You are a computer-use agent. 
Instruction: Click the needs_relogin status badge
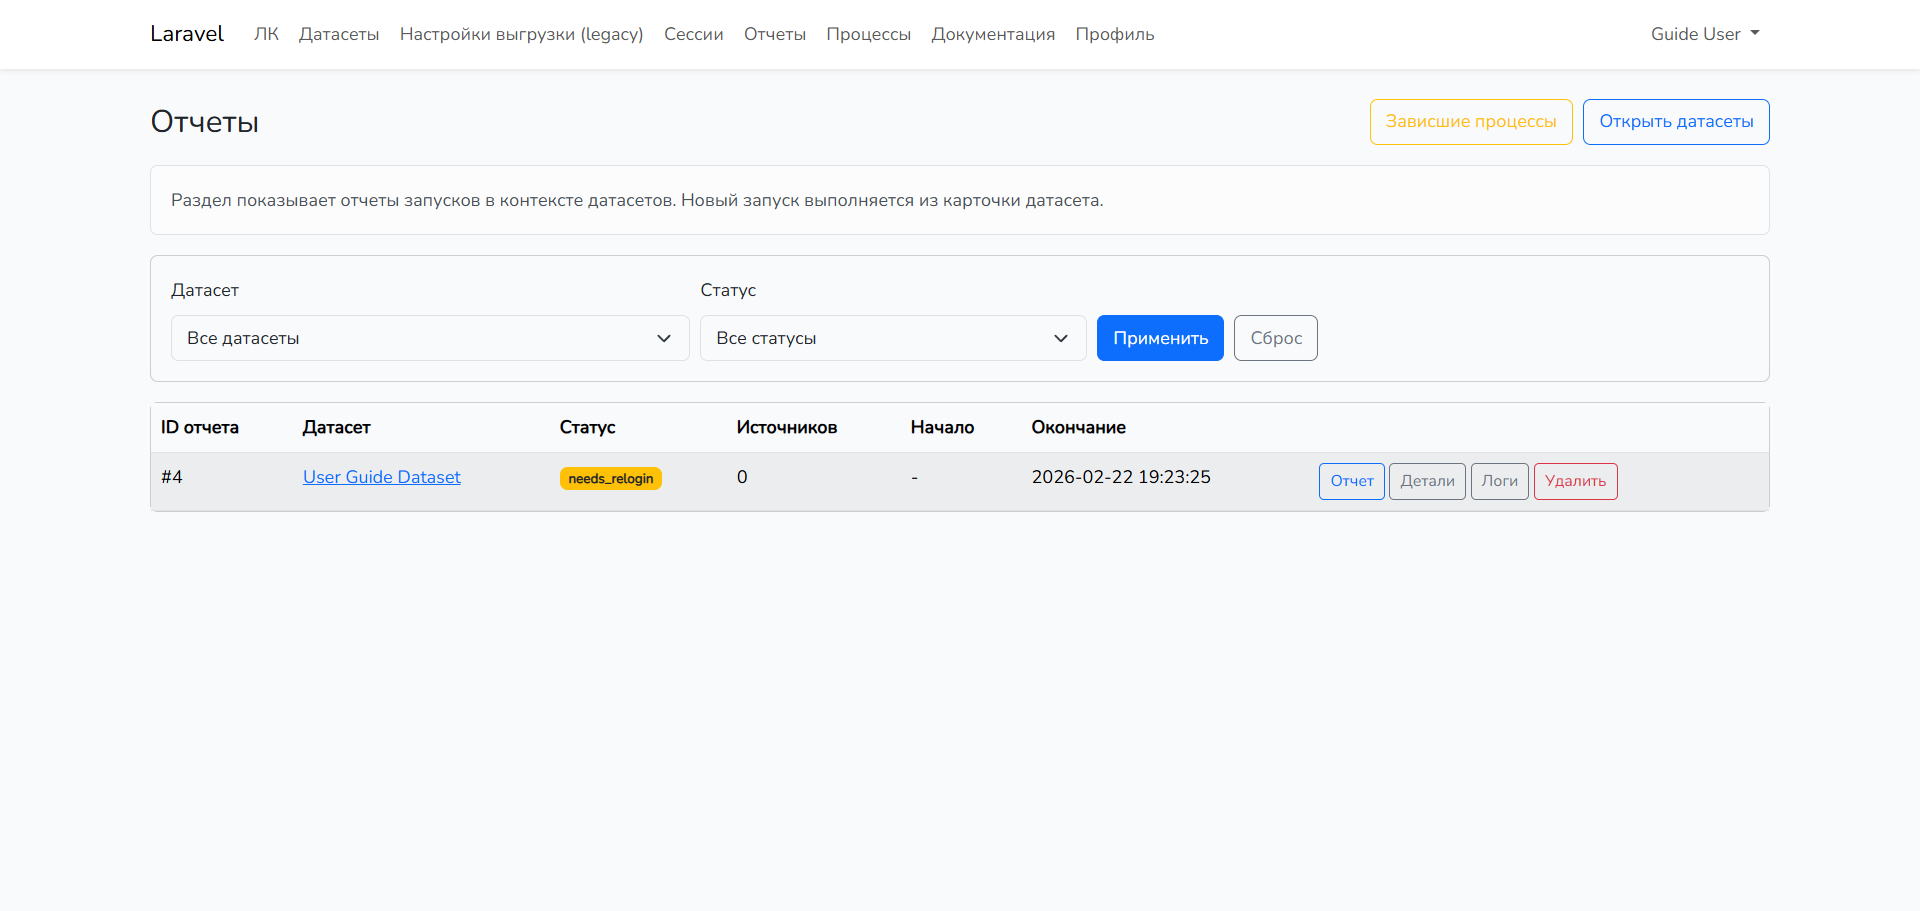pyautogui.click(x=610, y=478)
